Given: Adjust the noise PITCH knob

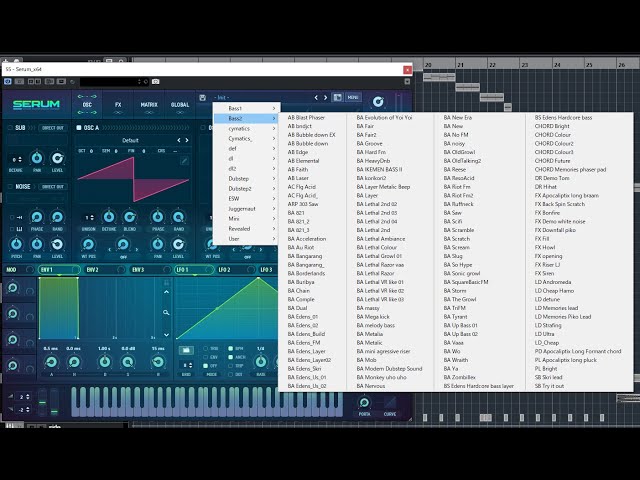Looking at the screenshot, I should pos(16,244).
